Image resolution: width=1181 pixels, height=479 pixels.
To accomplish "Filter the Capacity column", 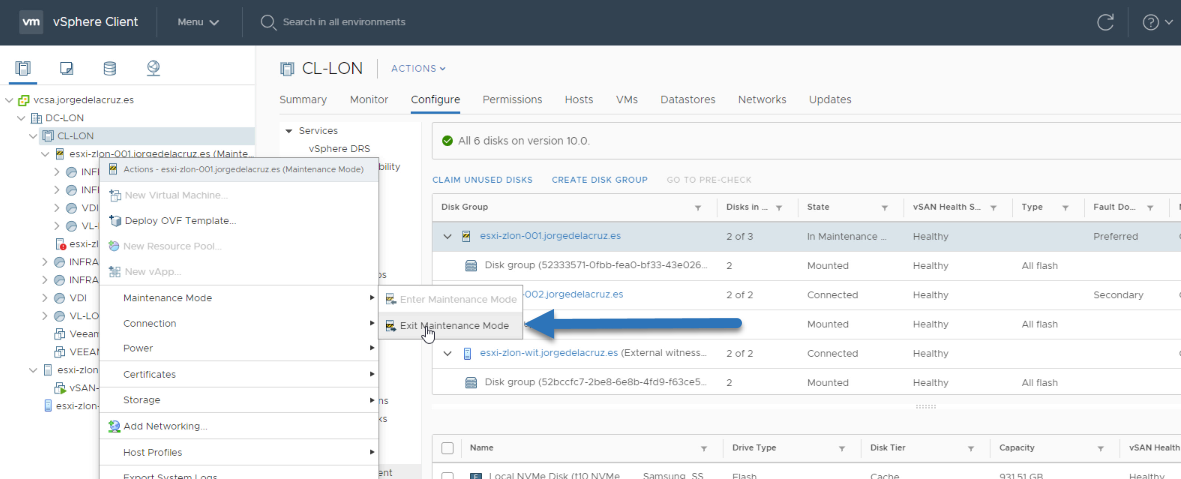I will 1102,448.
